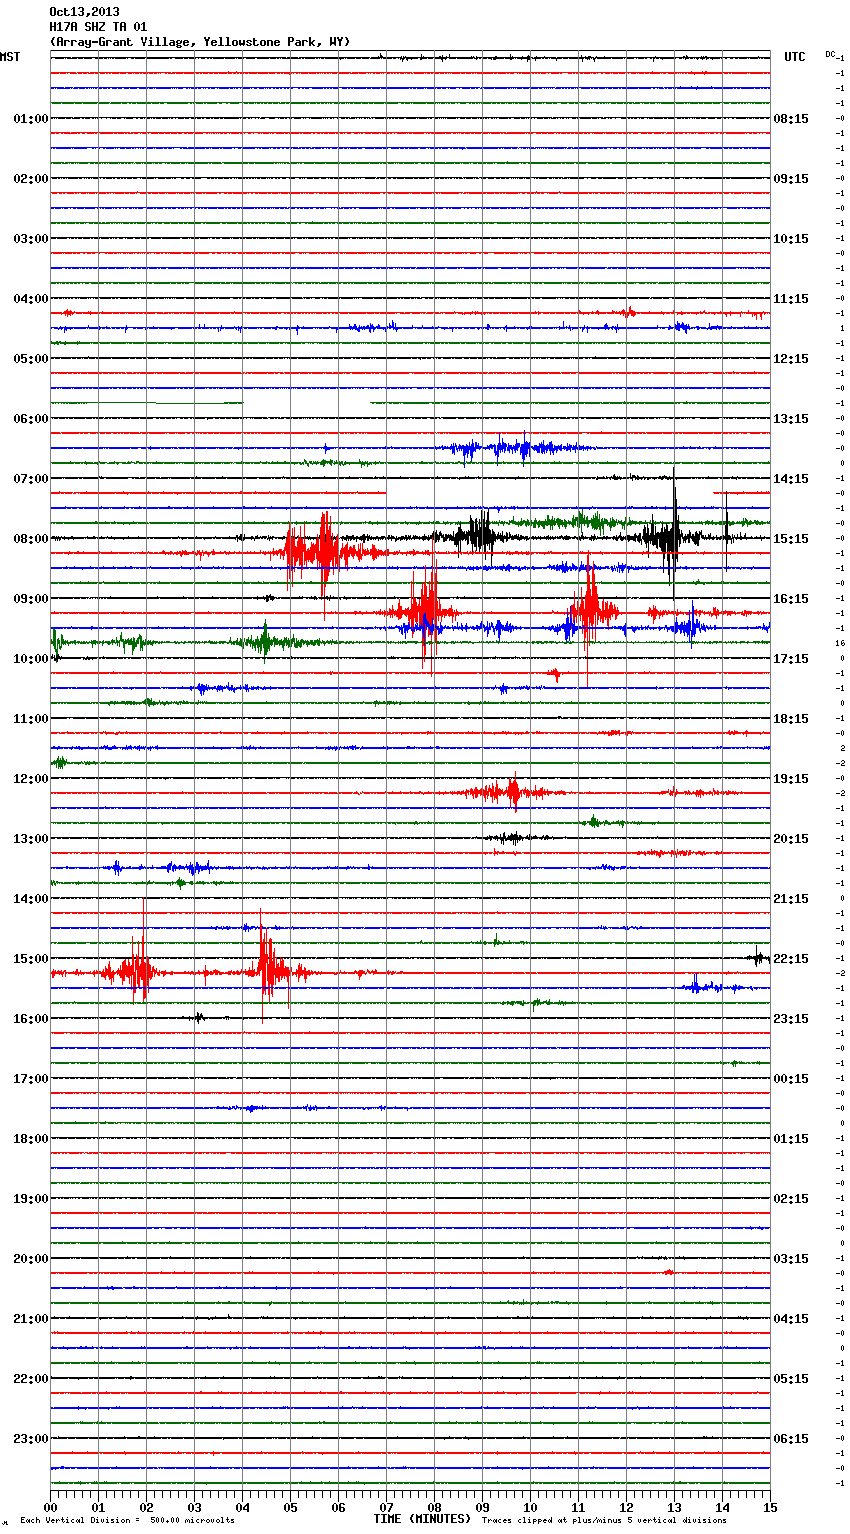Click the 04:15 UTC time label
This screenshot has width=850, height=1534.
(791, 1319)
